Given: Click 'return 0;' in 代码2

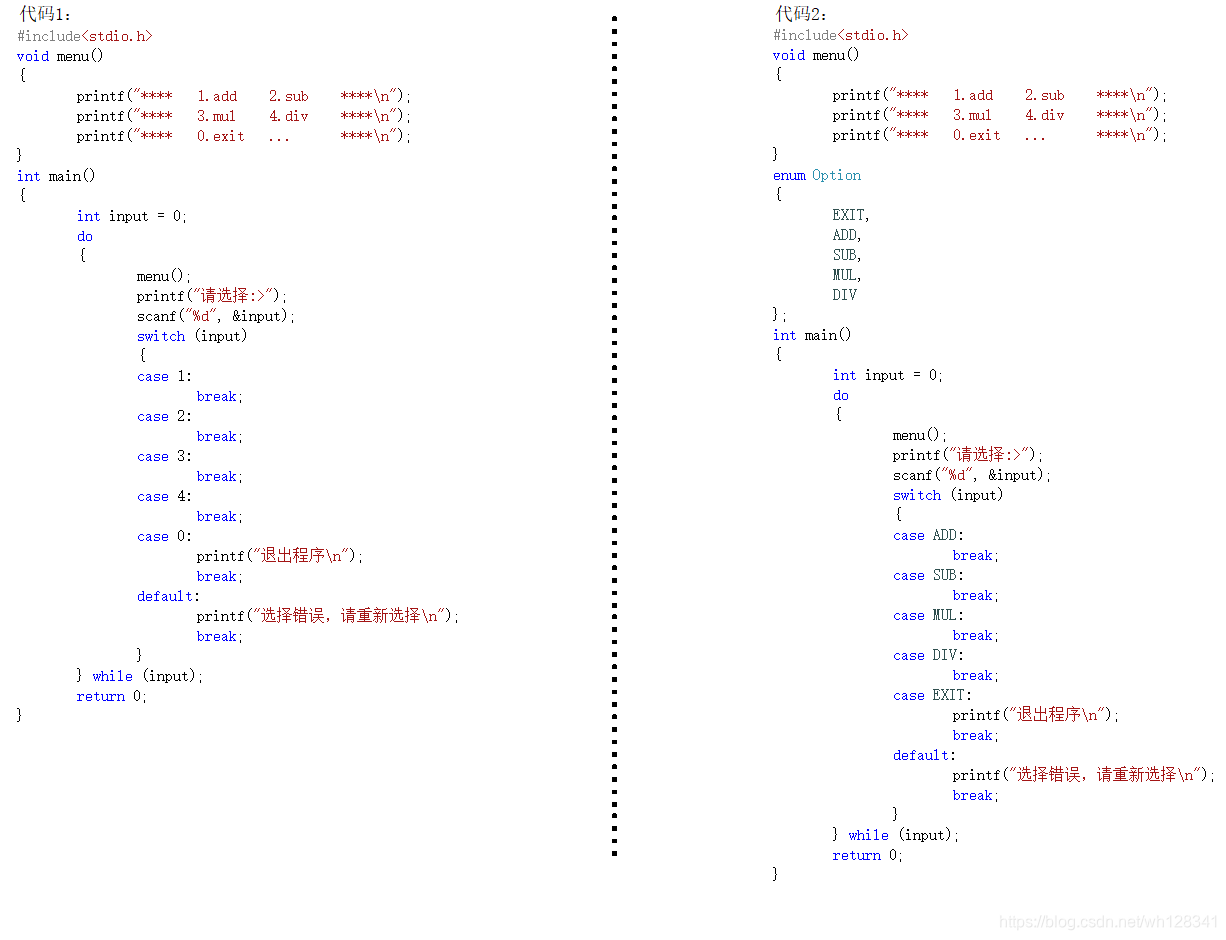Looking at the screenshot, I should [x=868, y=855].
